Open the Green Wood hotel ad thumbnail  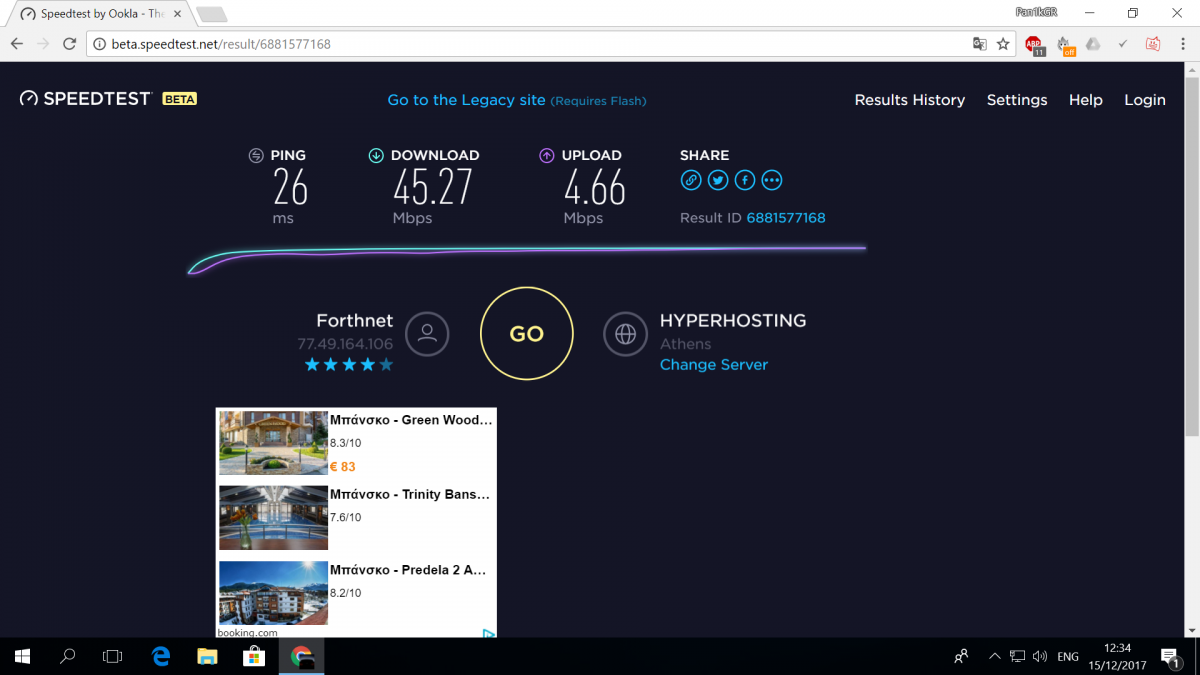pos(273,442)
